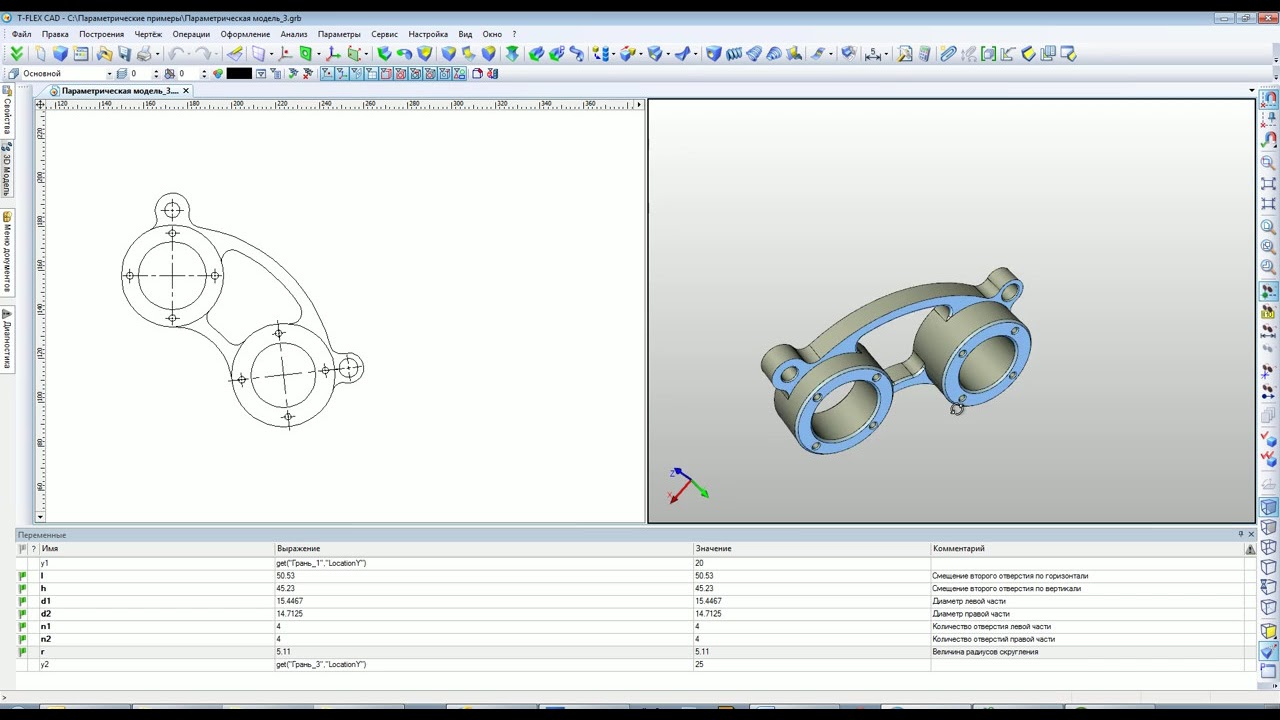Undo the last action
Screen dimensions: 1280x720
pyautogui.click(x=176, y=54)
